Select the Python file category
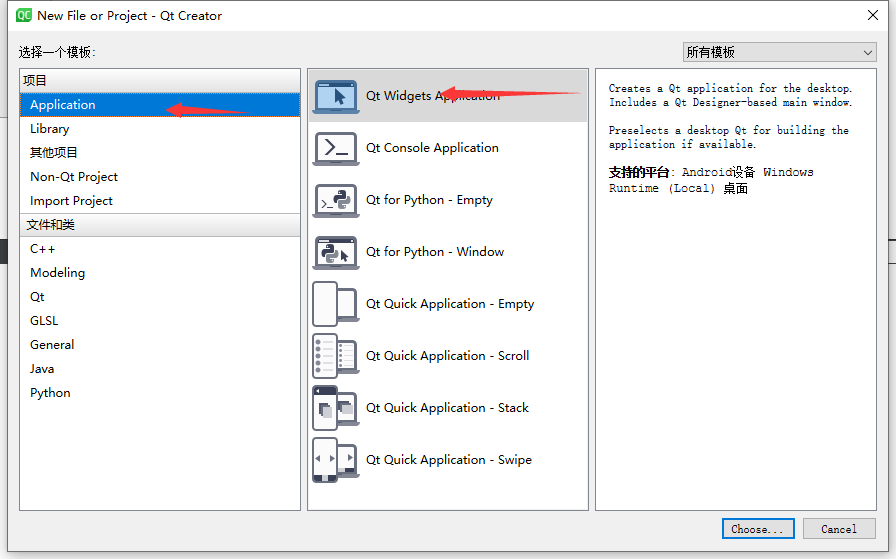 (160, 393)
